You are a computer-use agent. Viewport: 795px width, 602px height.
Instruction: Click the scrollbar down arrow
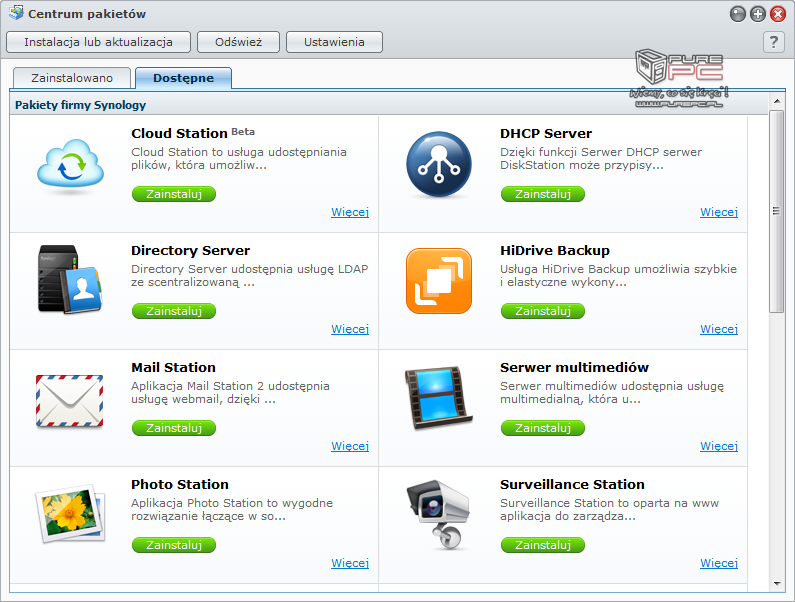click(777, 584)
